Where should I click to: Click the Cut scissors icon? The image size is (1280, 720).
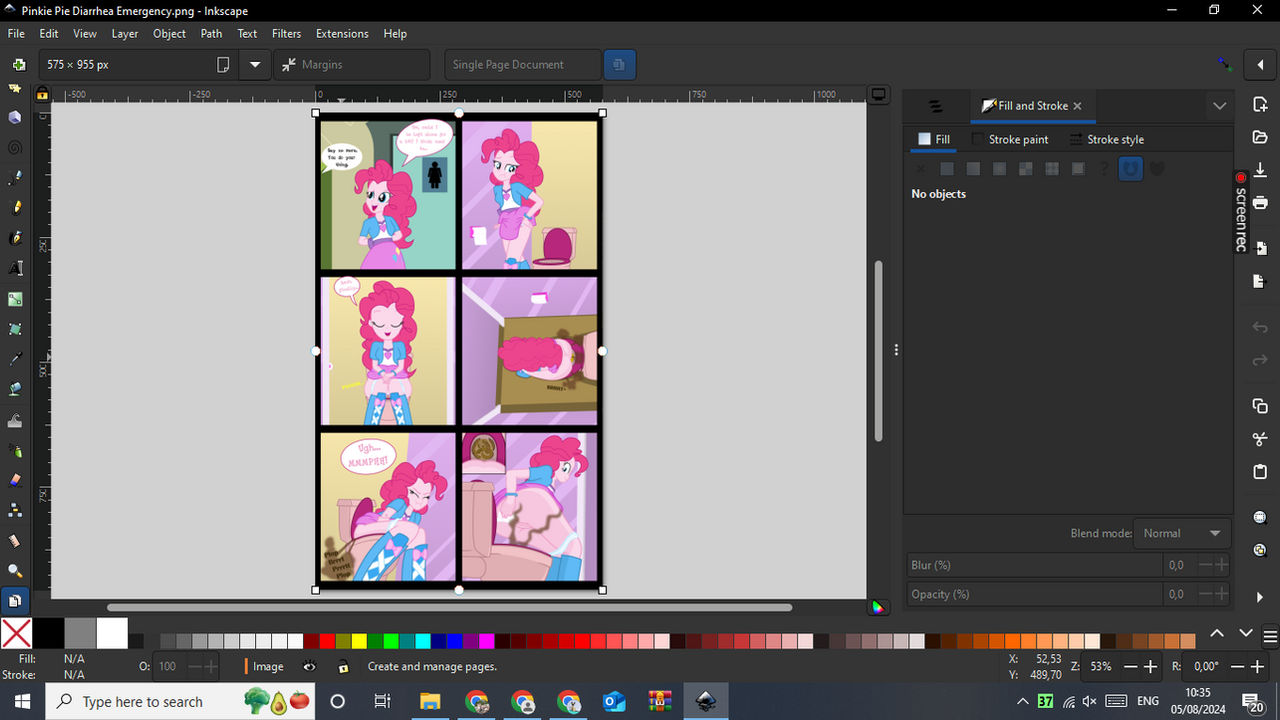(x=1260, y=439)
